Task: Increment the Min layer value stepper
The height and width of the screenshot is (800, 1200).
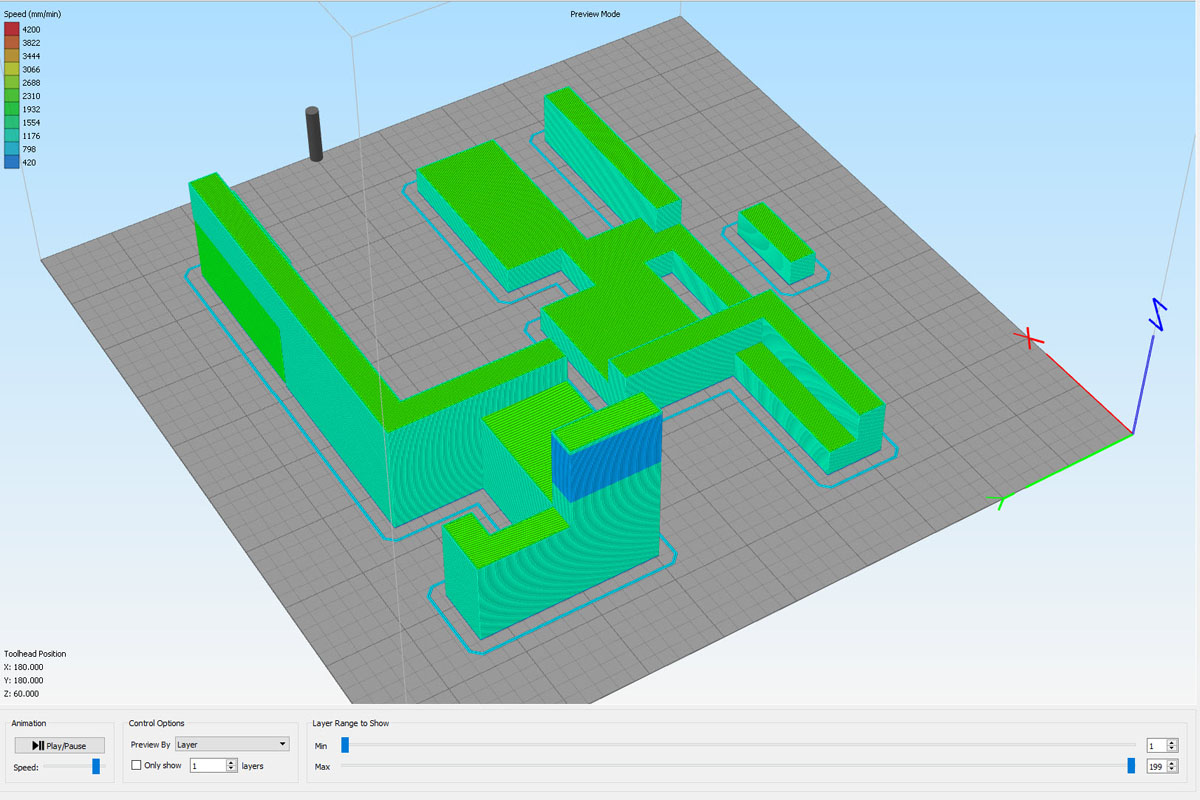Action: click(1173, 742)
